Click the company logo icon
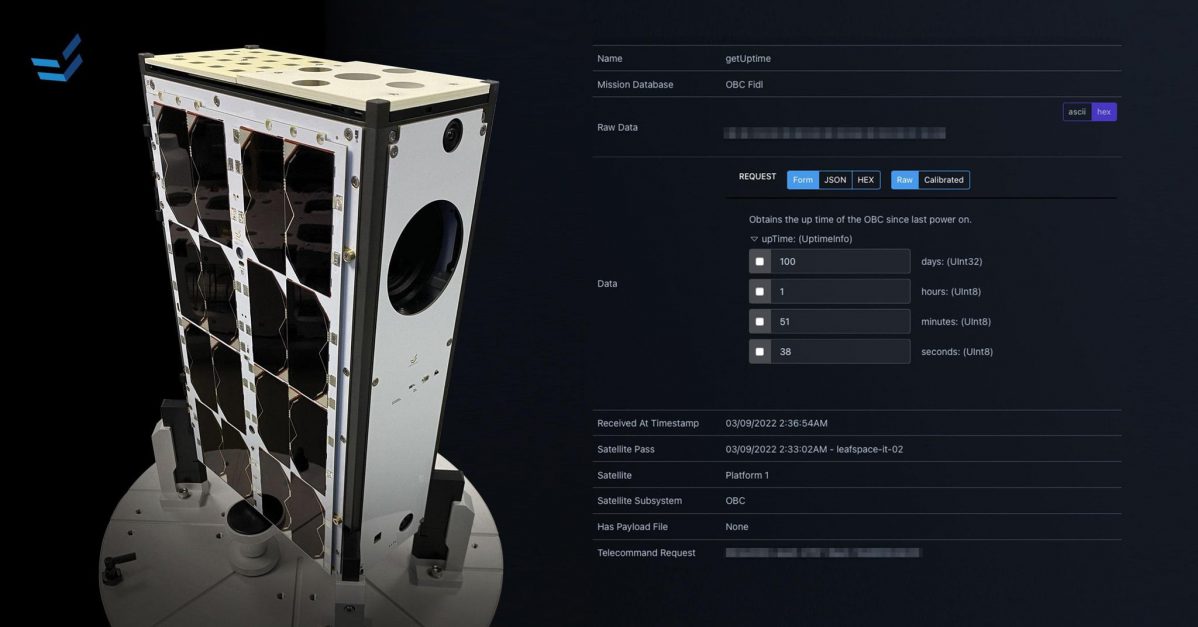 click(57, 57)
